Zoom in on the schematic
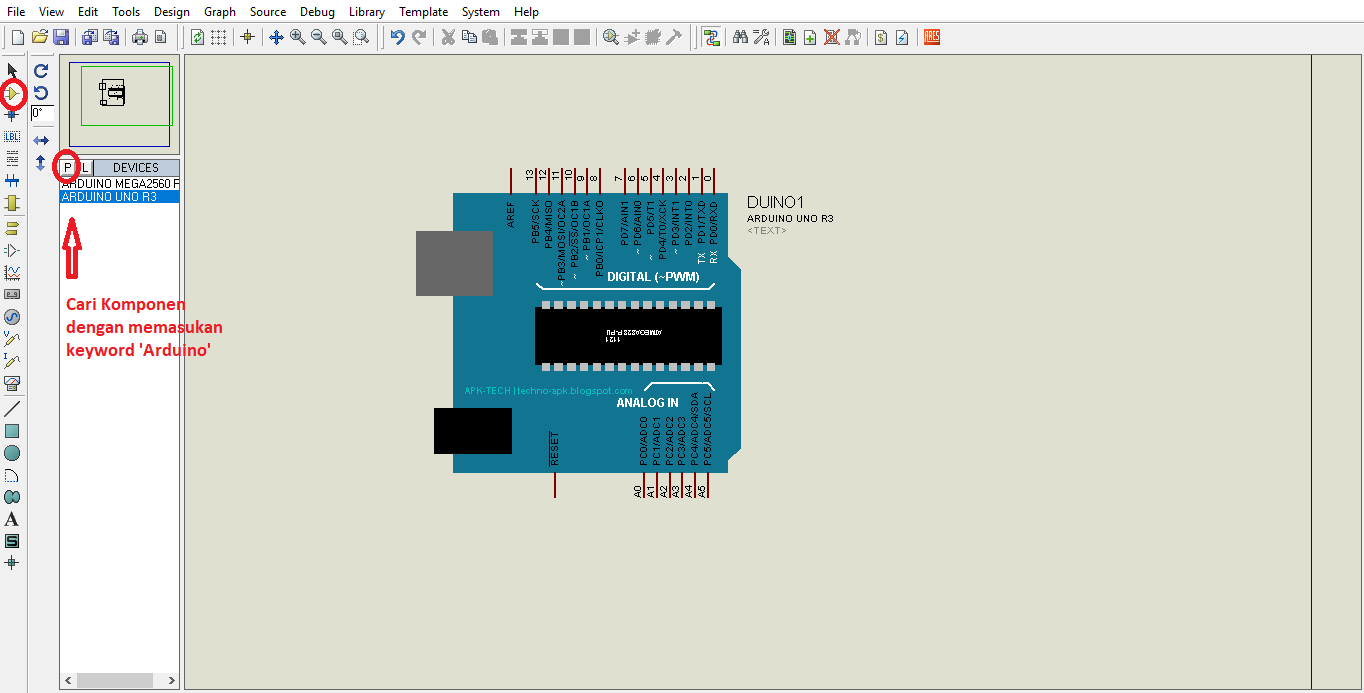 297,37
